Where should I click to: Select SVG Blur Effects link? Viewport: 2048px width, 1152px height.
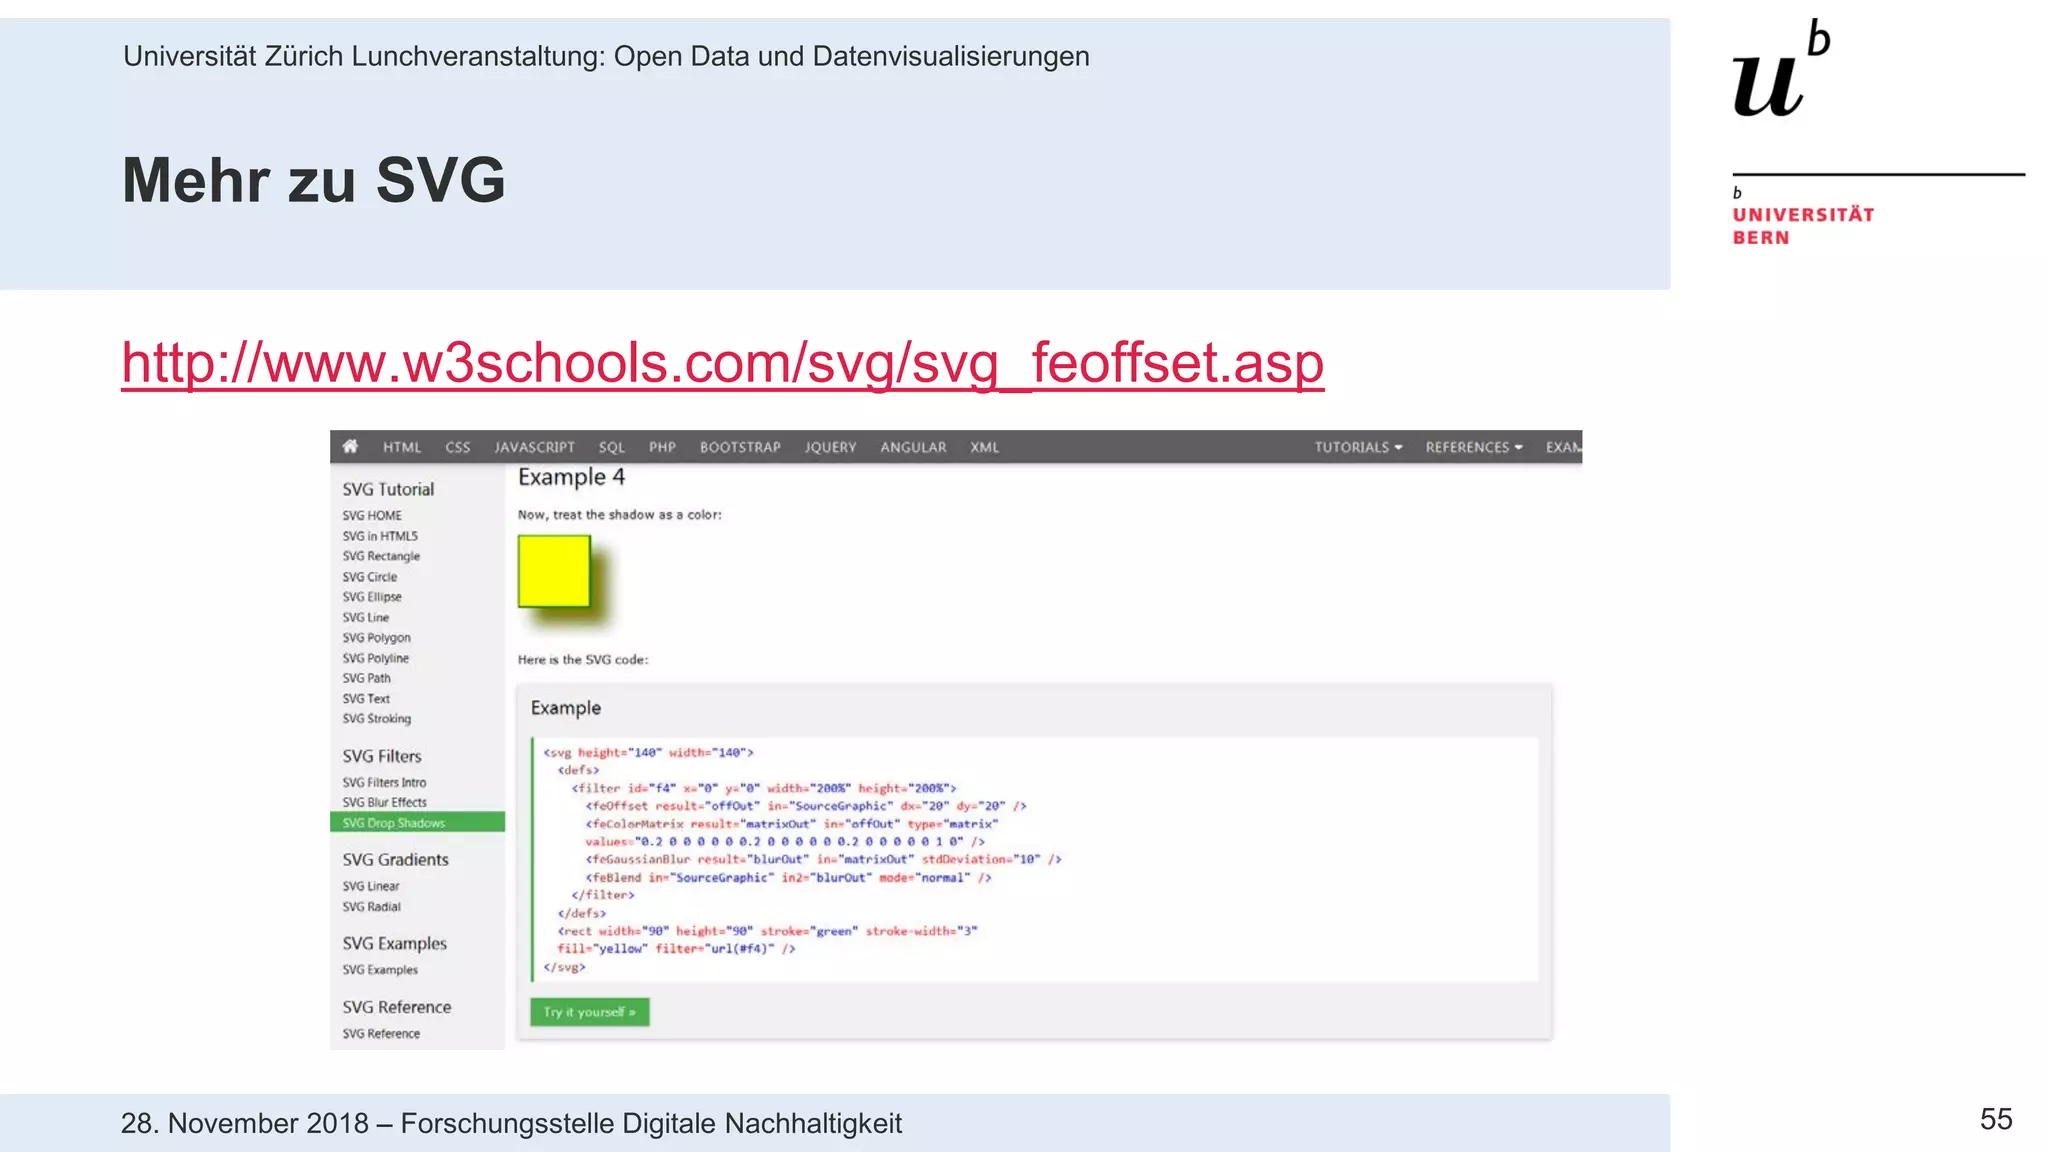click(x=385, y=802)
